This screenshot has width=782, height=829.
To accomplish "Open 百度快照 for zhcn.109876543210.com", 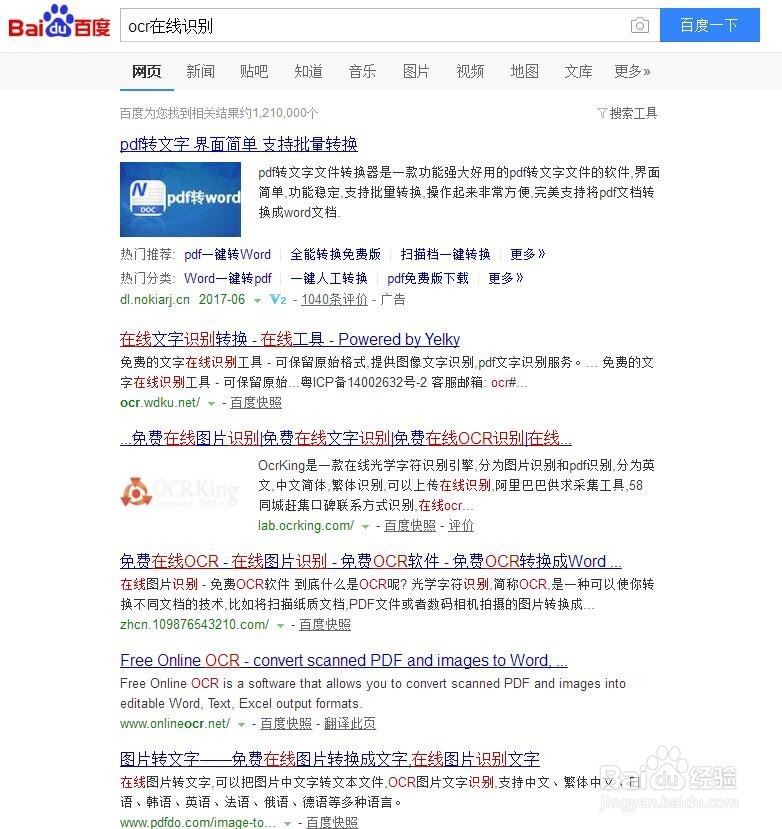I will 325,624.
